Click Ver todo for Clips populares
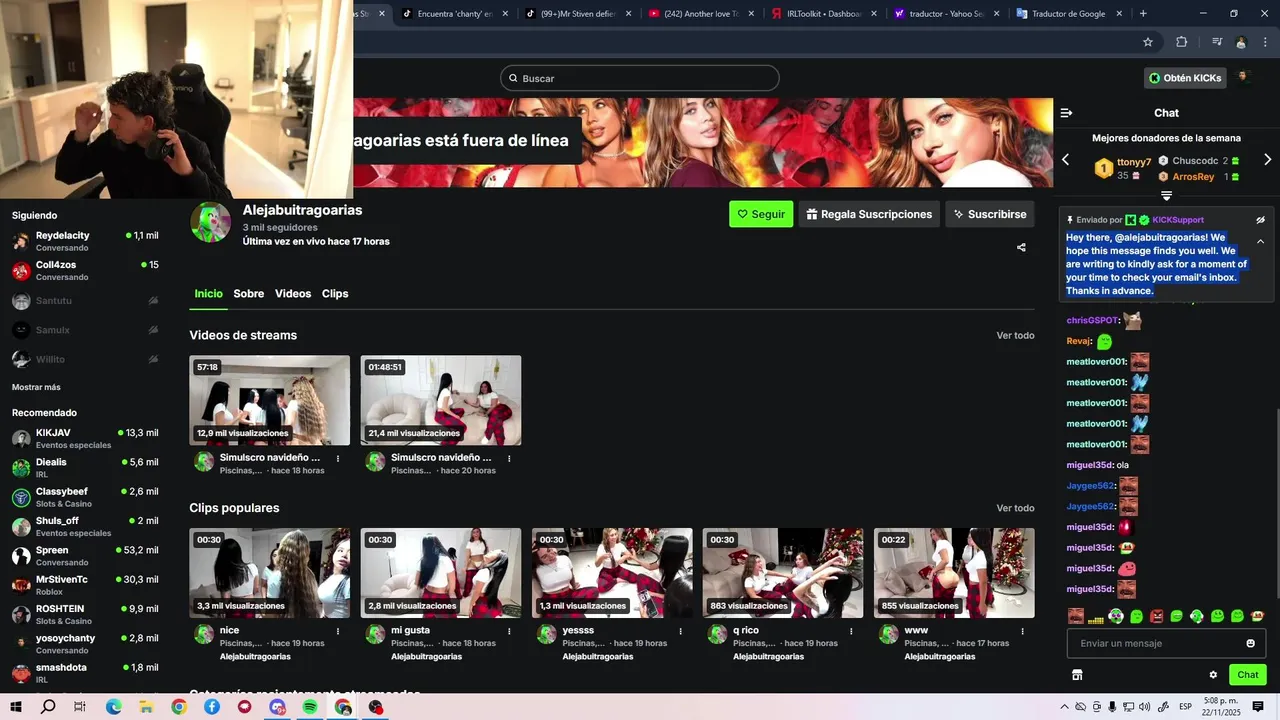Viewport: 1280px width, 720px height. click(x=1015, y=508)
